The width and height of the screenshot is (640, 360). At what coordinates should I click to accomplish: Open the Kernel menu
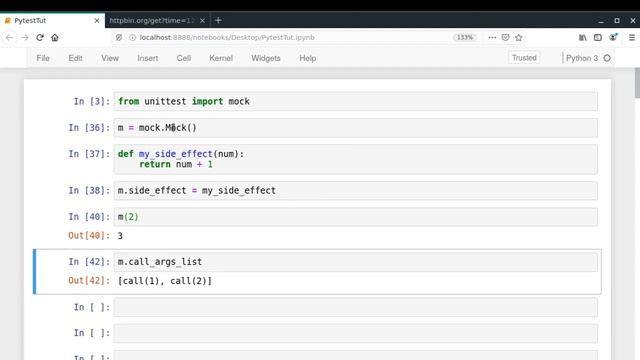221,58
